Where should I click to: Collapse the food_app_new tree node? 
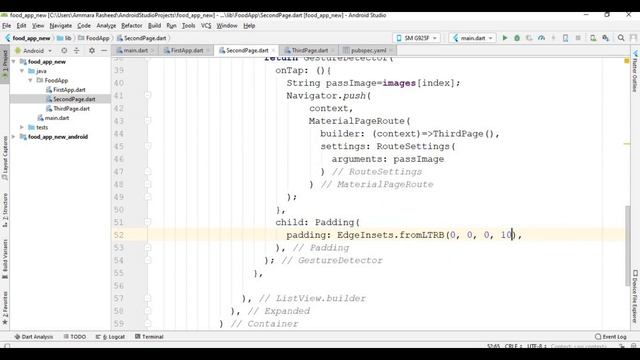pos(14,62)
